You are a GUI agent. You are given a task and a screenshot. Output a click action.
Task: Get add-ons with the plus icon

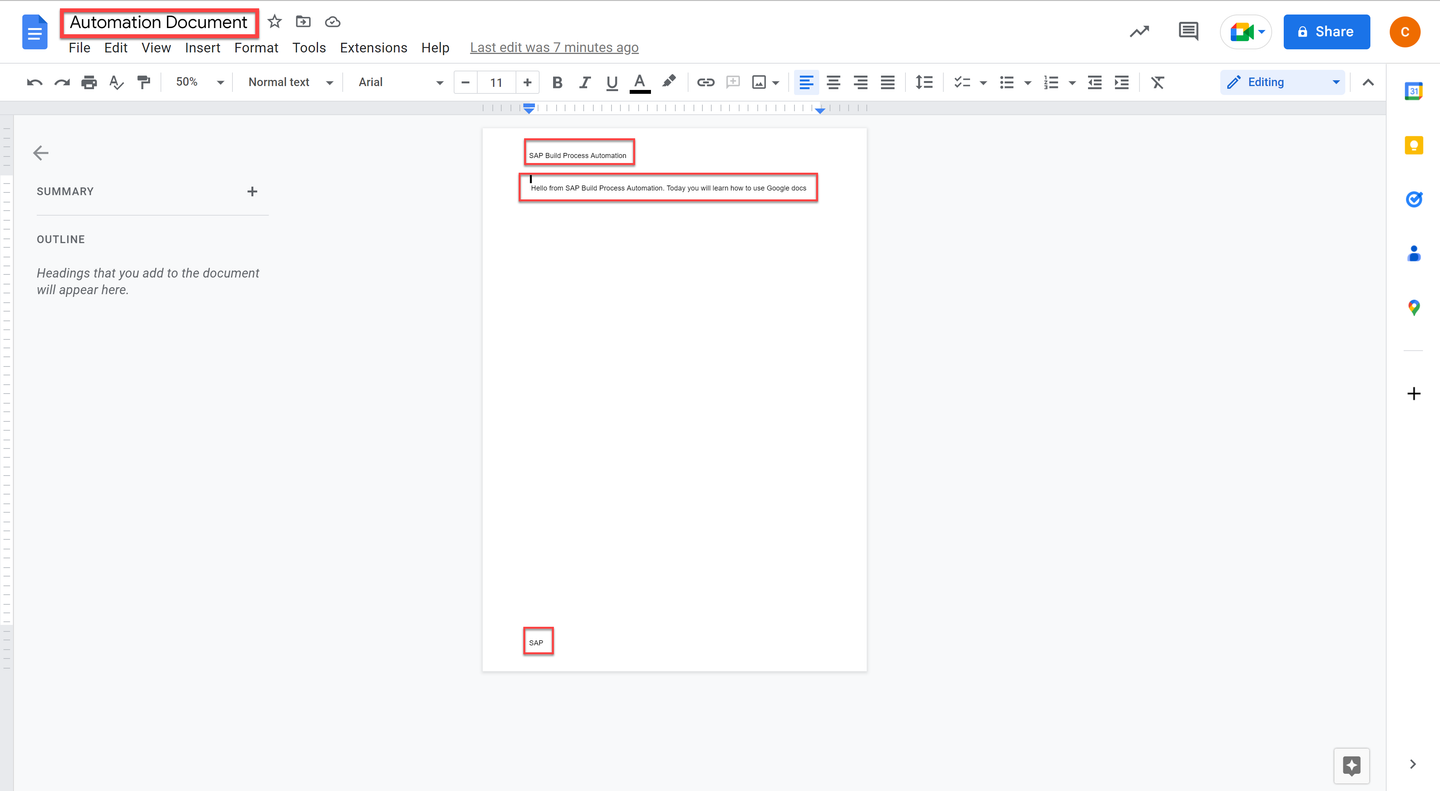[x=1414, y=394]
